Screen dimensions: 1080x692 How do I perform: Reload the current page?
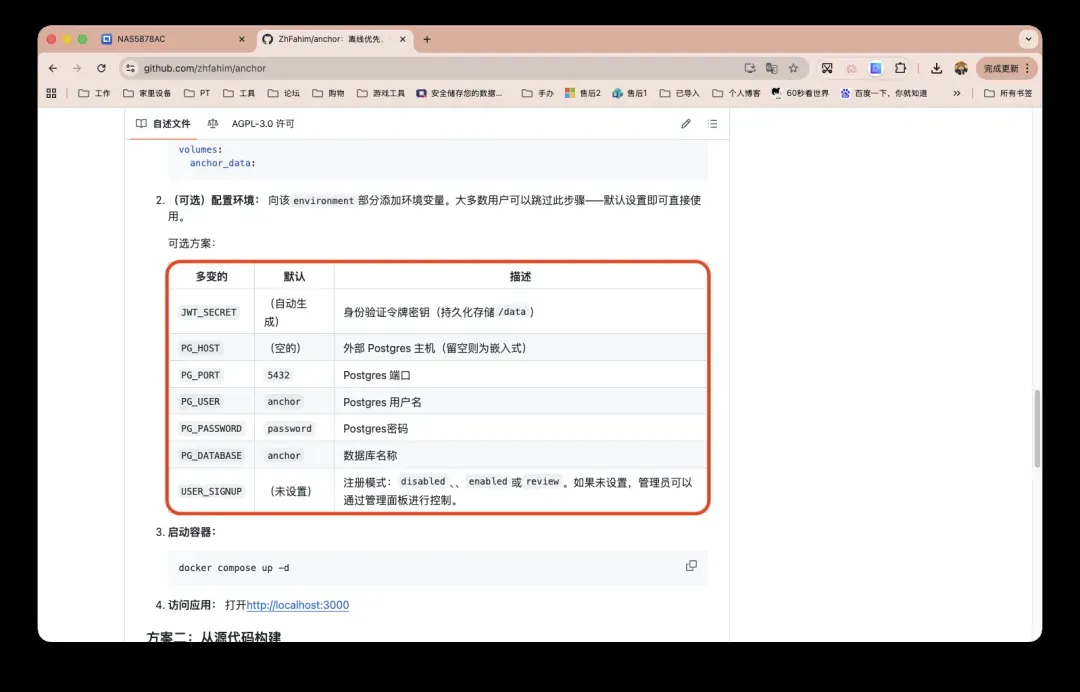pos(101,68)
